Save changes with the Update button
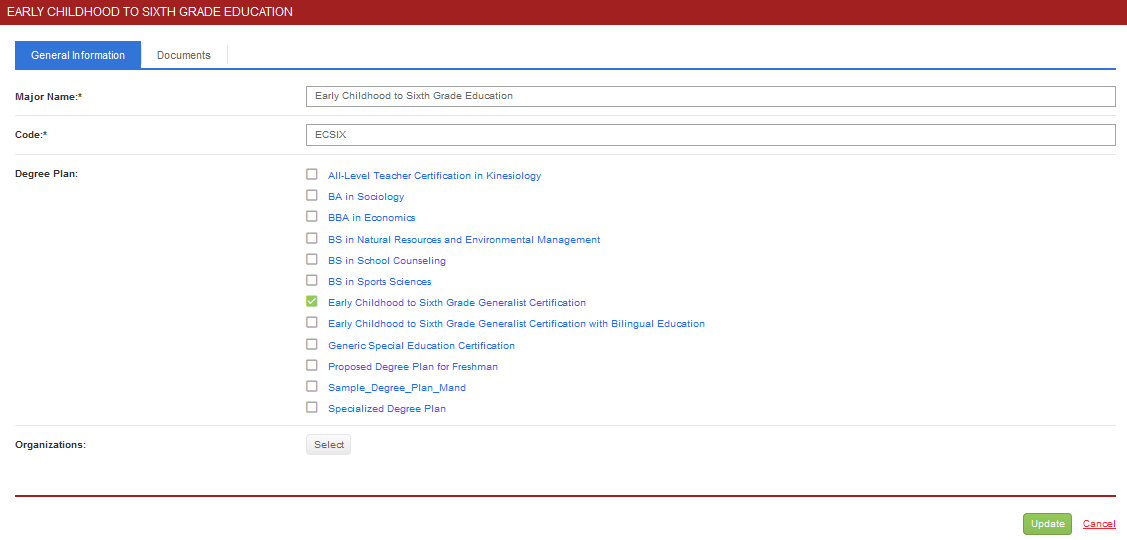Screen dimensions: 1127x540 click(1047, 523)
